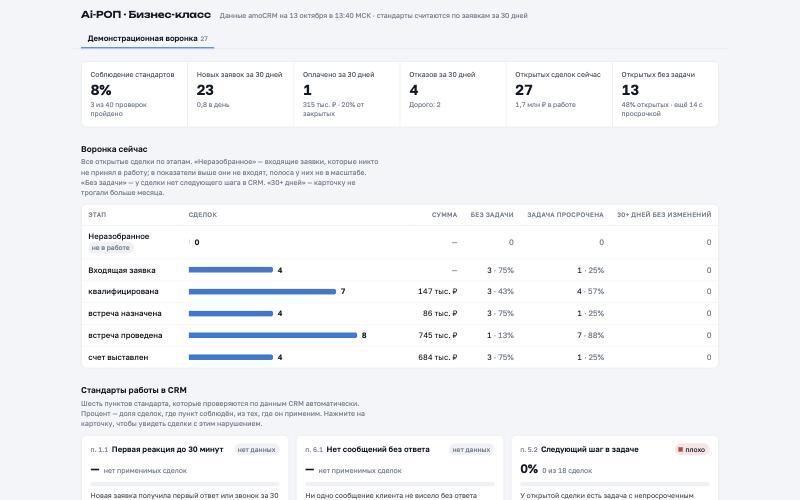Click the ЗАДАЧА ПРОСРОЧЕНА column header
Viewport: 800px width, 500px height.
[x=565, y=215]
